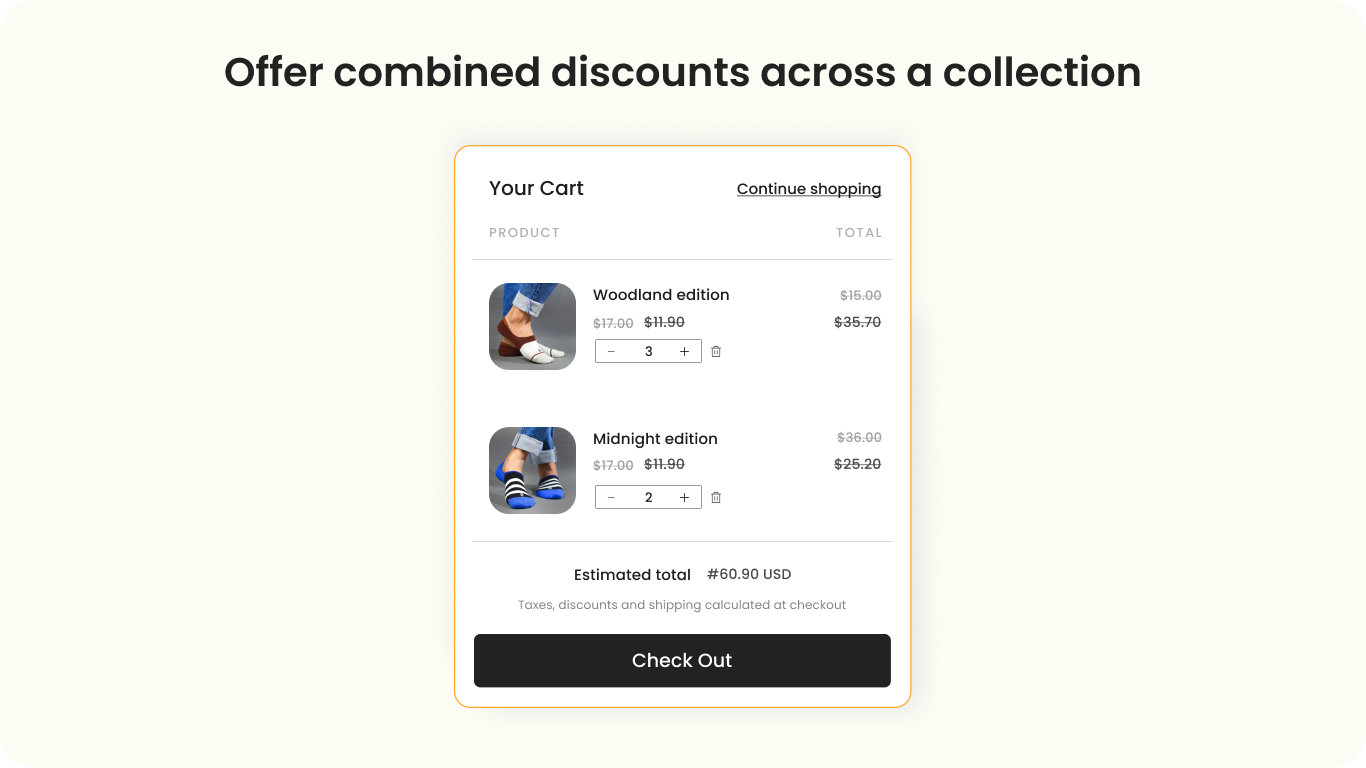Decrease Woodland edition quantity with minus

click(x=611, y=351)
